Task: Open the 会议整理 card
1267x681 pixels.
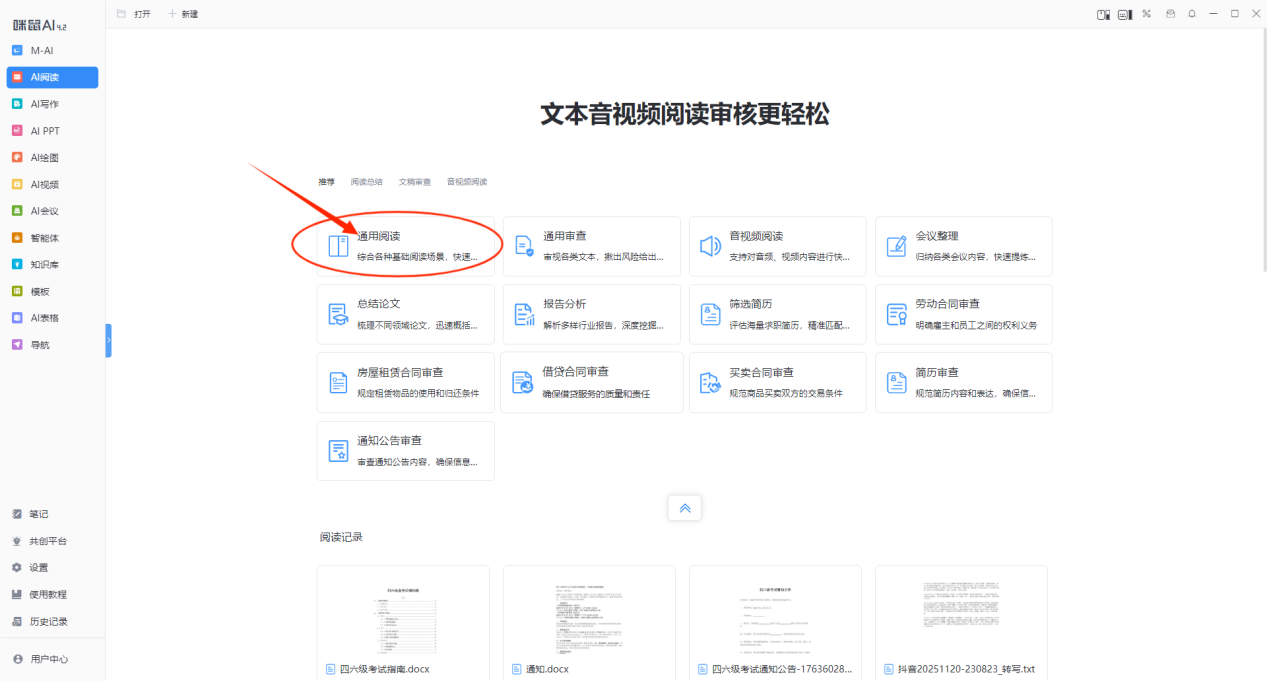Action: coord(962,246)
